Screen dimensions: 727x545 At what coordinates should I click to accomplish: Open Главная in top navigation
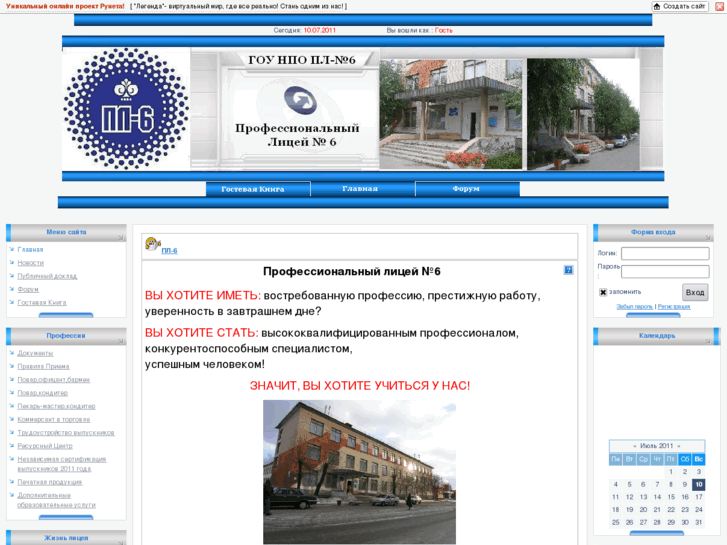363,189
